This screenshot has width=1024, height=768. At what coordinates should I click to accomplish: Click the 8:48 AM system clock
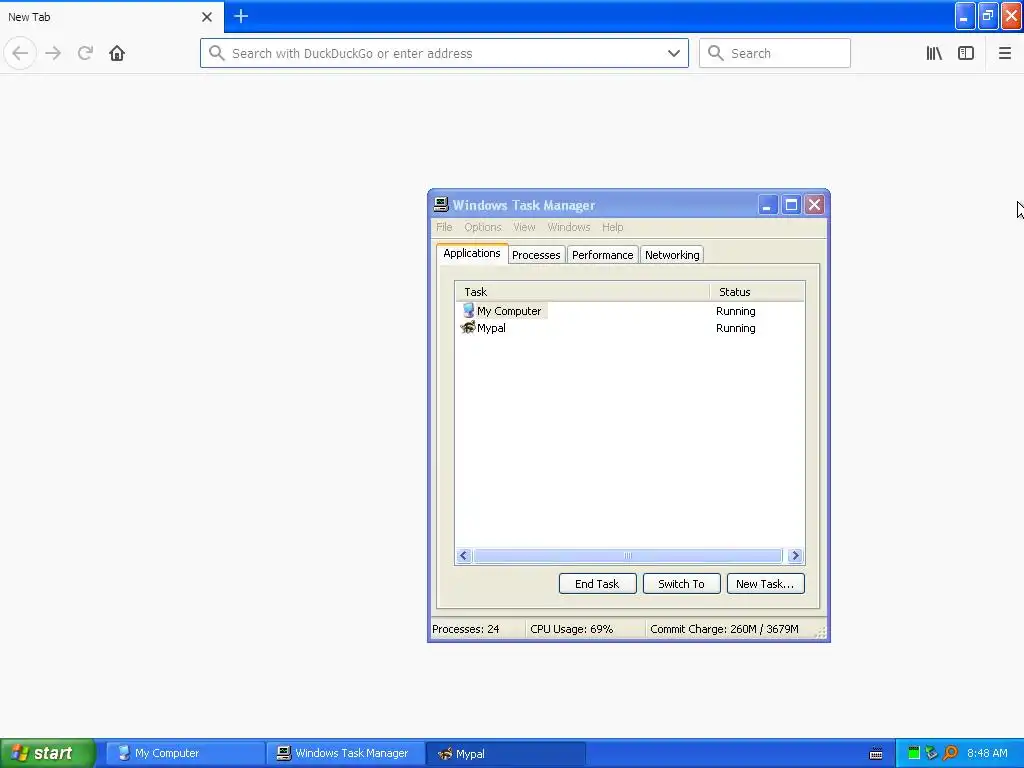[x=987, y=753]
